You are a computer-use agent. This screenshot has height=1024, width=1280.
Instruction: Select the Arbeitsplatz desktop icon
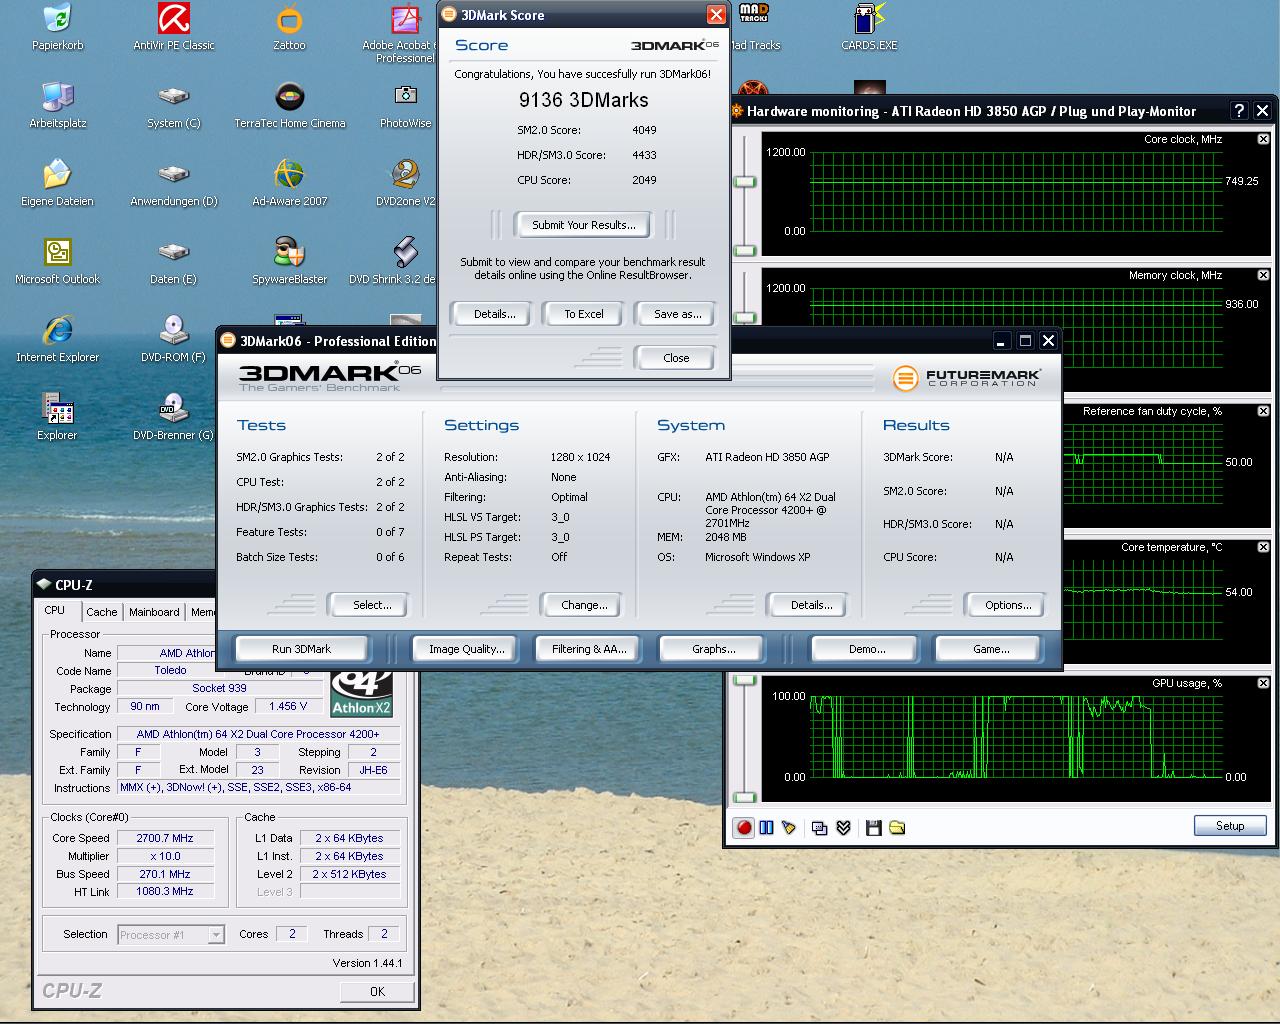57,105
